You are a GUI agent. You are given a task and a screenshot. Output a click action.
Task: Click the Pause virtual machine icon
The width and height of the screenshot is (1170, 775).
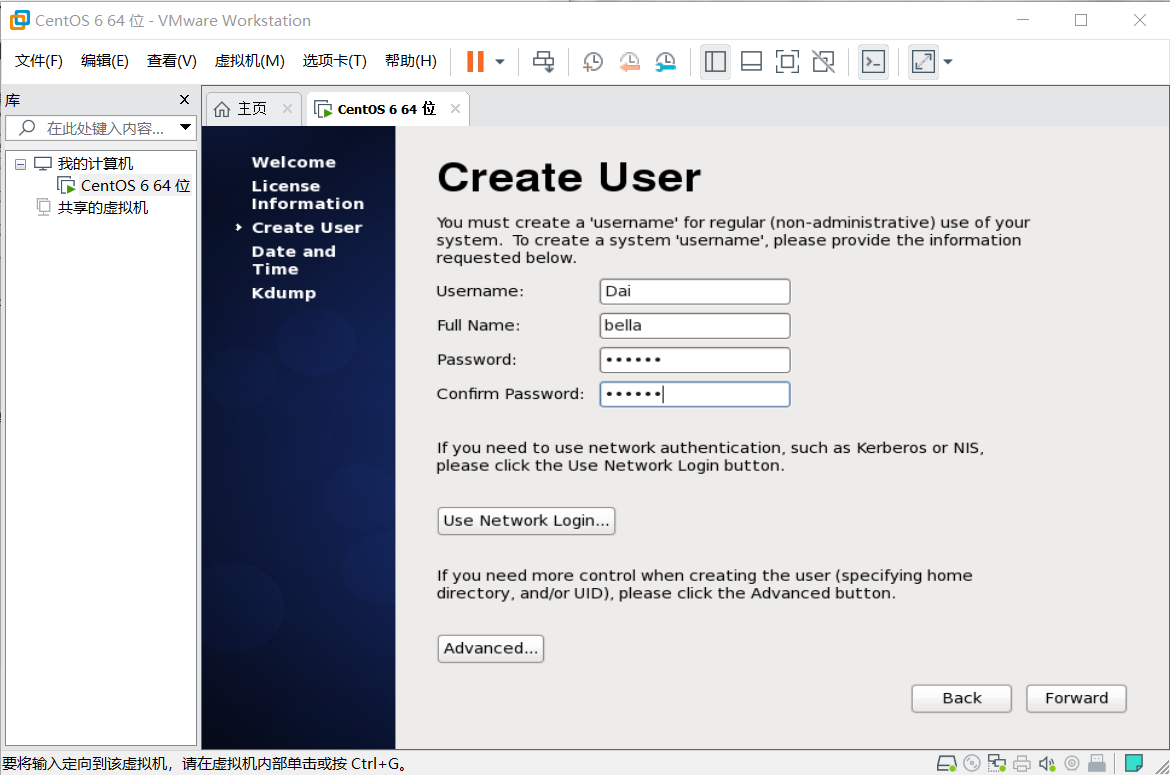[x=475, y=61]
